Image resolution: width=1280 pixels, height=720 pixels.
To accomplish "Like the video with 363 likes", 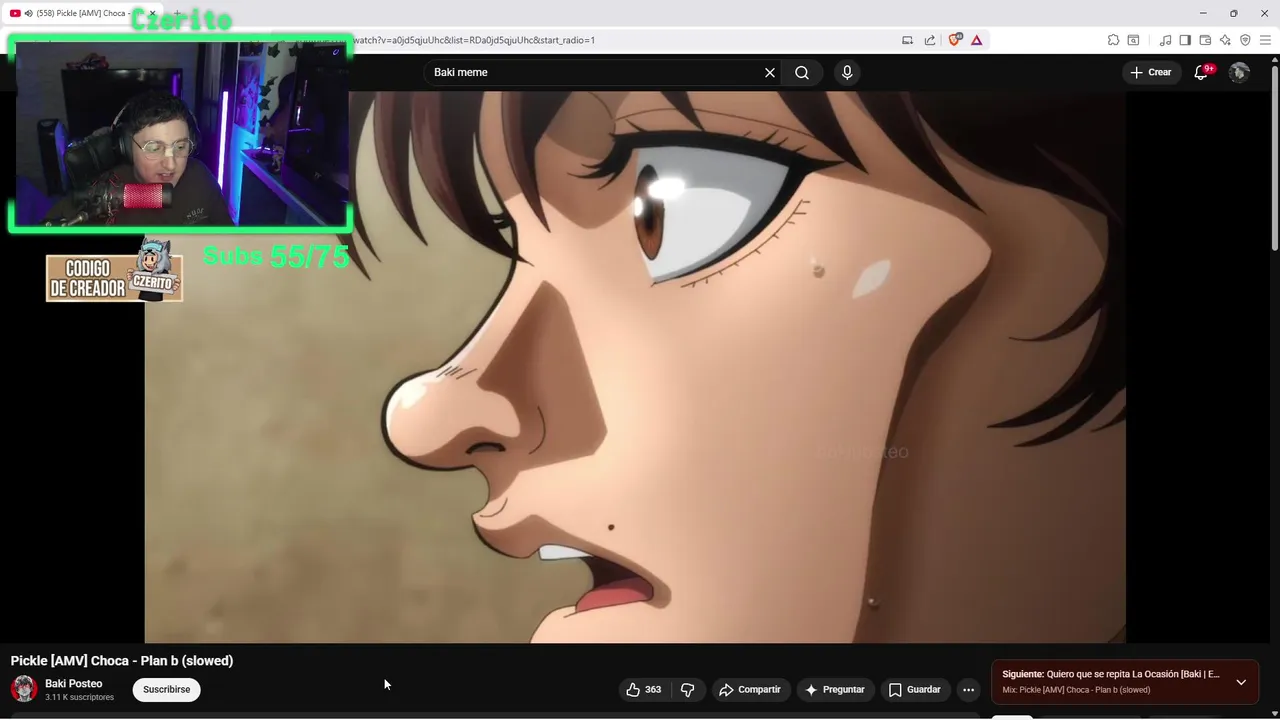I will pyautogui.click(x=643, y=689).
